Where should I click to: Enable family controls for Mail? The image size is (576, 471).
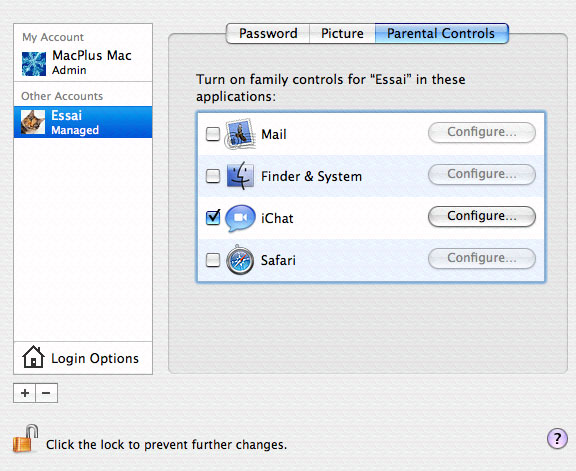click(x=213, y=134)
